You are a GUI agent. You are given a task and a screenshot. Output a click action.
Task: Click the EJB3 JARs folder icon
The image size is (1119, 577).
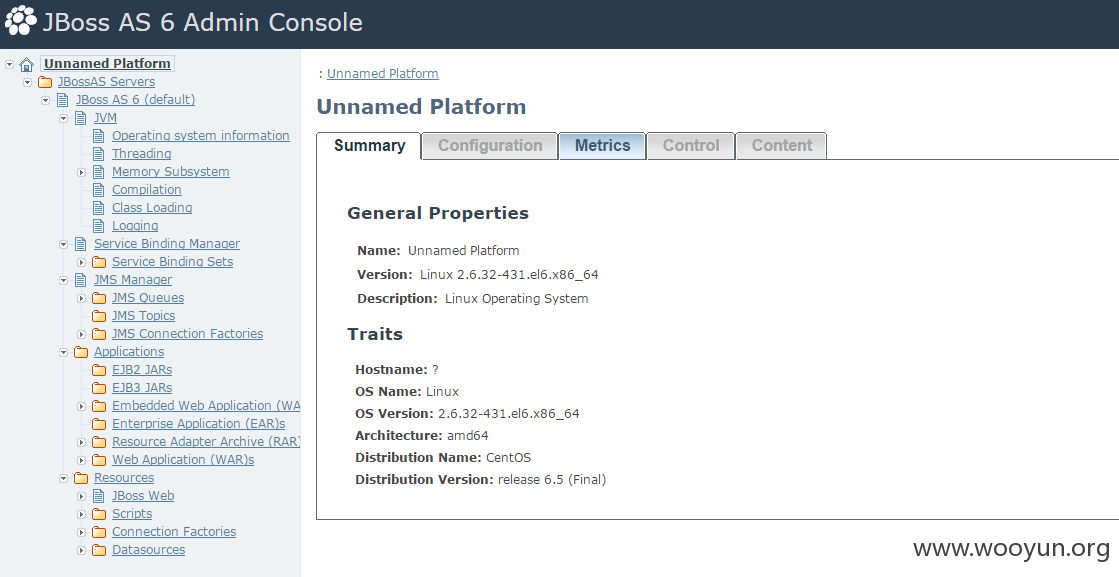(x=99, y=388)
